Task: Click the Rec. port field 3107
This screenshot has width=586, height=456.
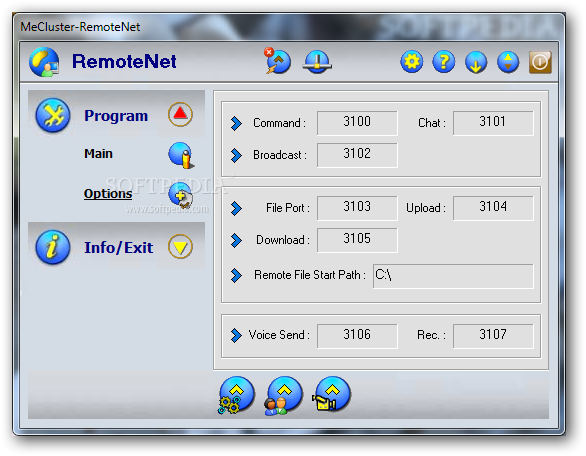Action: (493, 336)
